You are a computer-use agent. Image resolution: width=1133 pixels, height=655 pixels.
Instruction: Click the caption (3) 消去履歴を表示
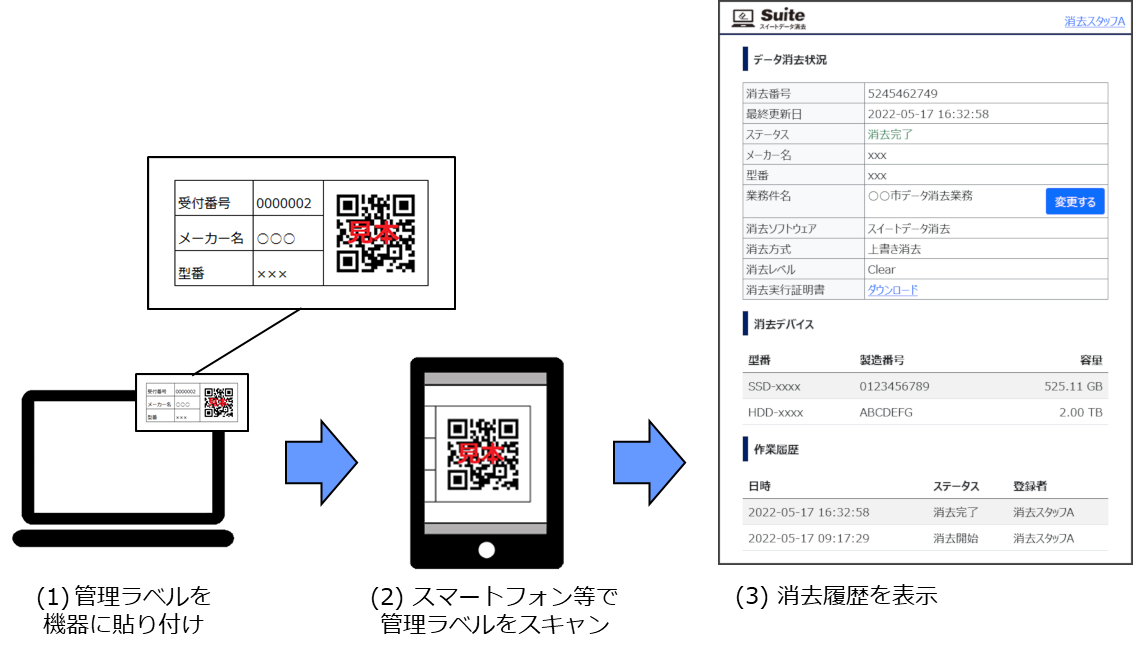click(836, 595)
